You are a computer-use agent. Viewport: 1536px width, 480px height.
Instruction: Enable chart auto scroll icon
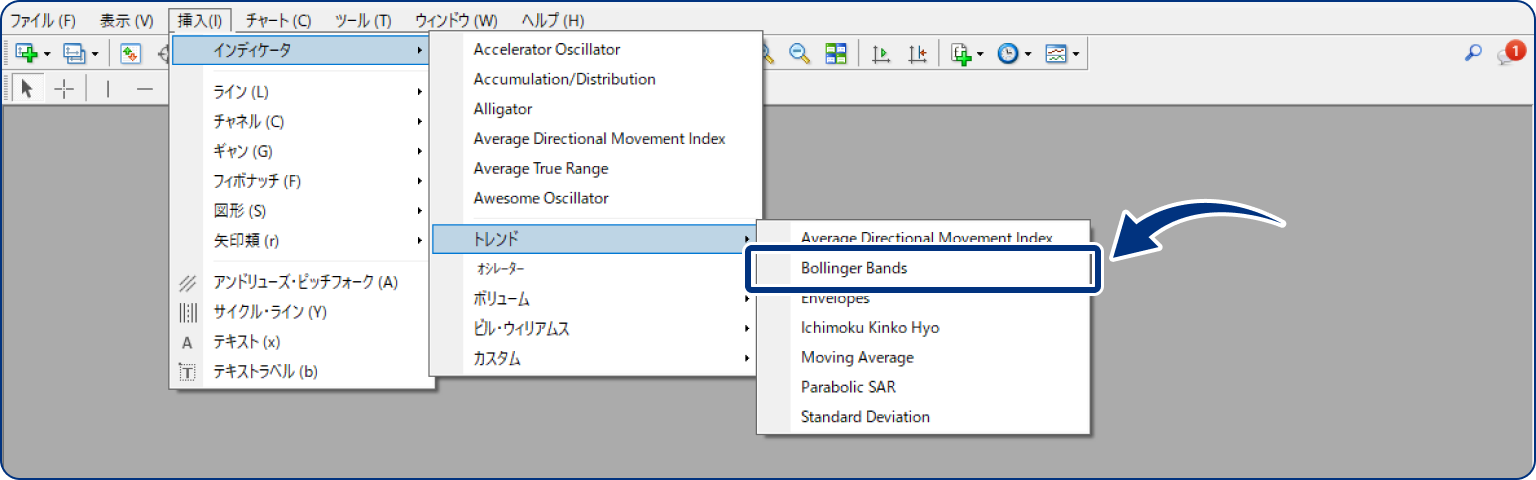click(x=881, y=53)
